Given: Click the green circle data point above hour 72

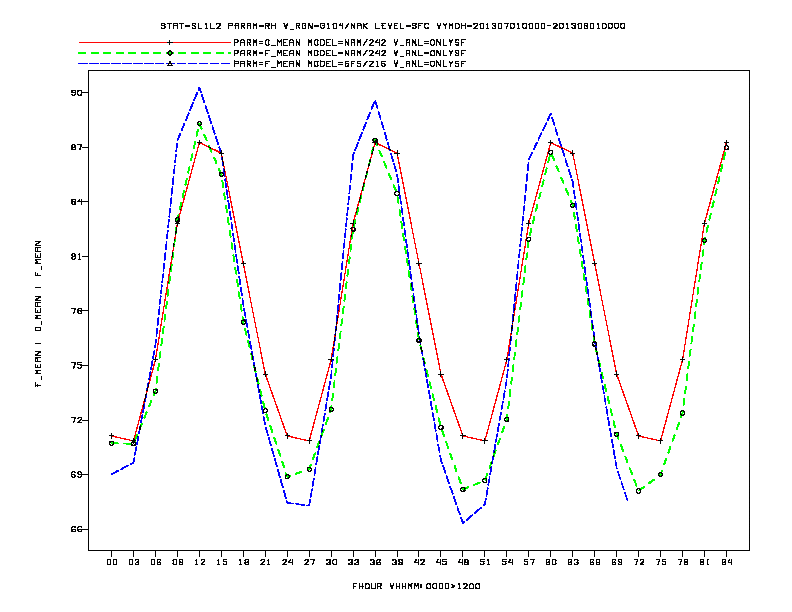Looking at the screenshot, I should tap(638, 491).
